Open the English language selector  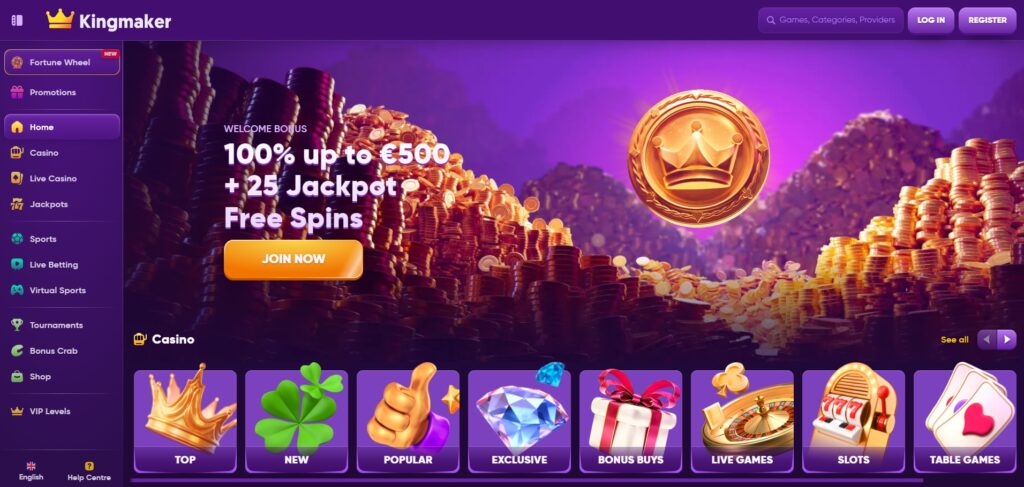[x=31, y=471]
